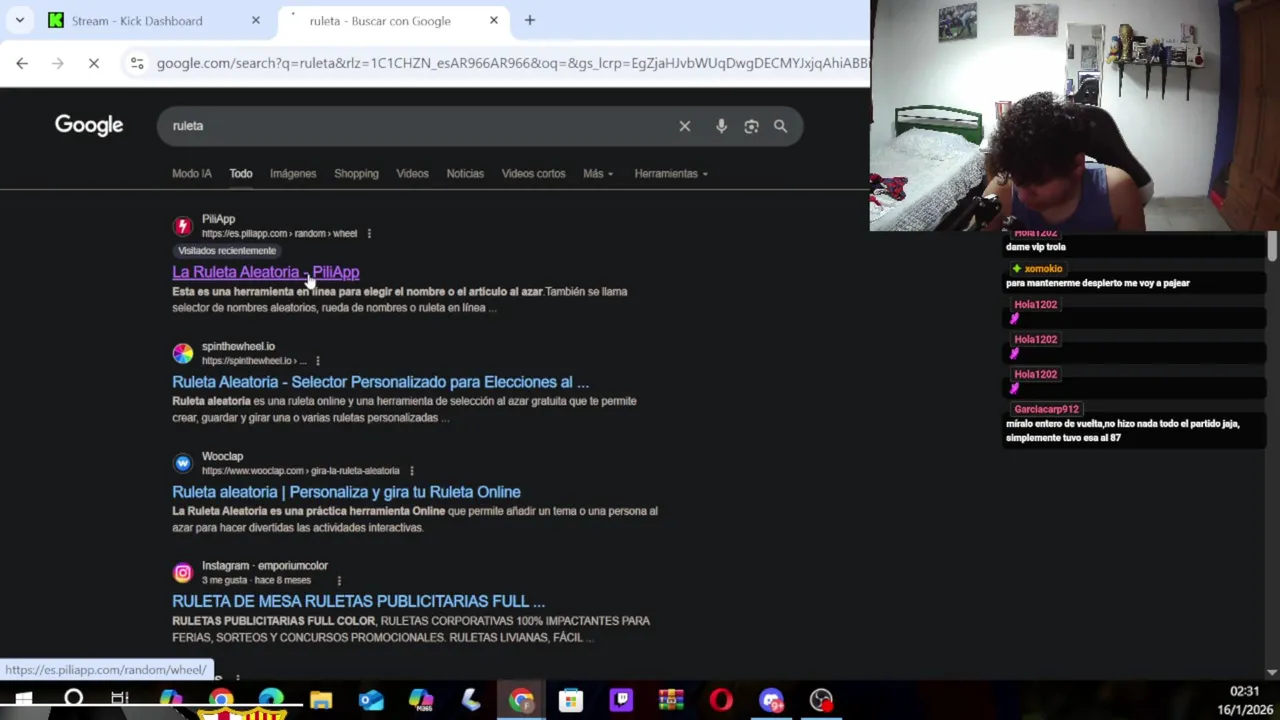Open WinRAR from the taskbar
The image size is (1280, 720).
(x=671, y=699)
